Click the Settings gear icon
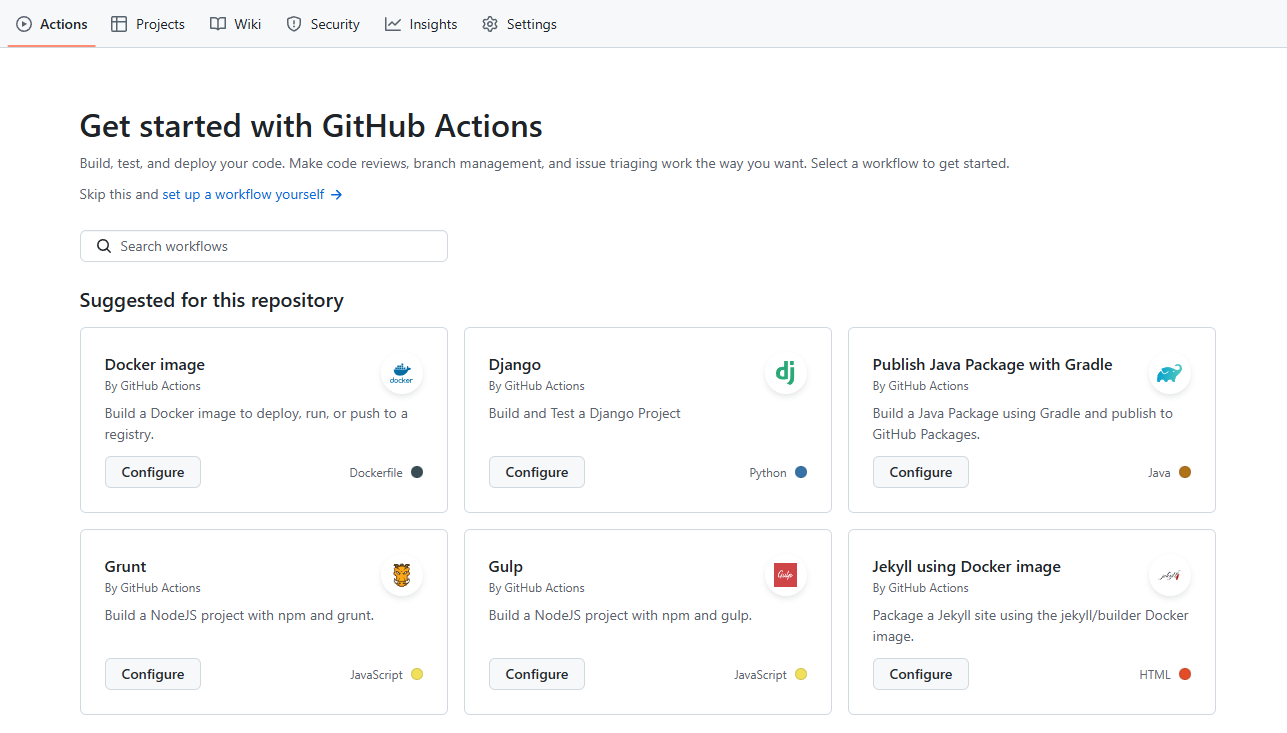The height and width of the screenshot is (733, 1287). [490, 24]
